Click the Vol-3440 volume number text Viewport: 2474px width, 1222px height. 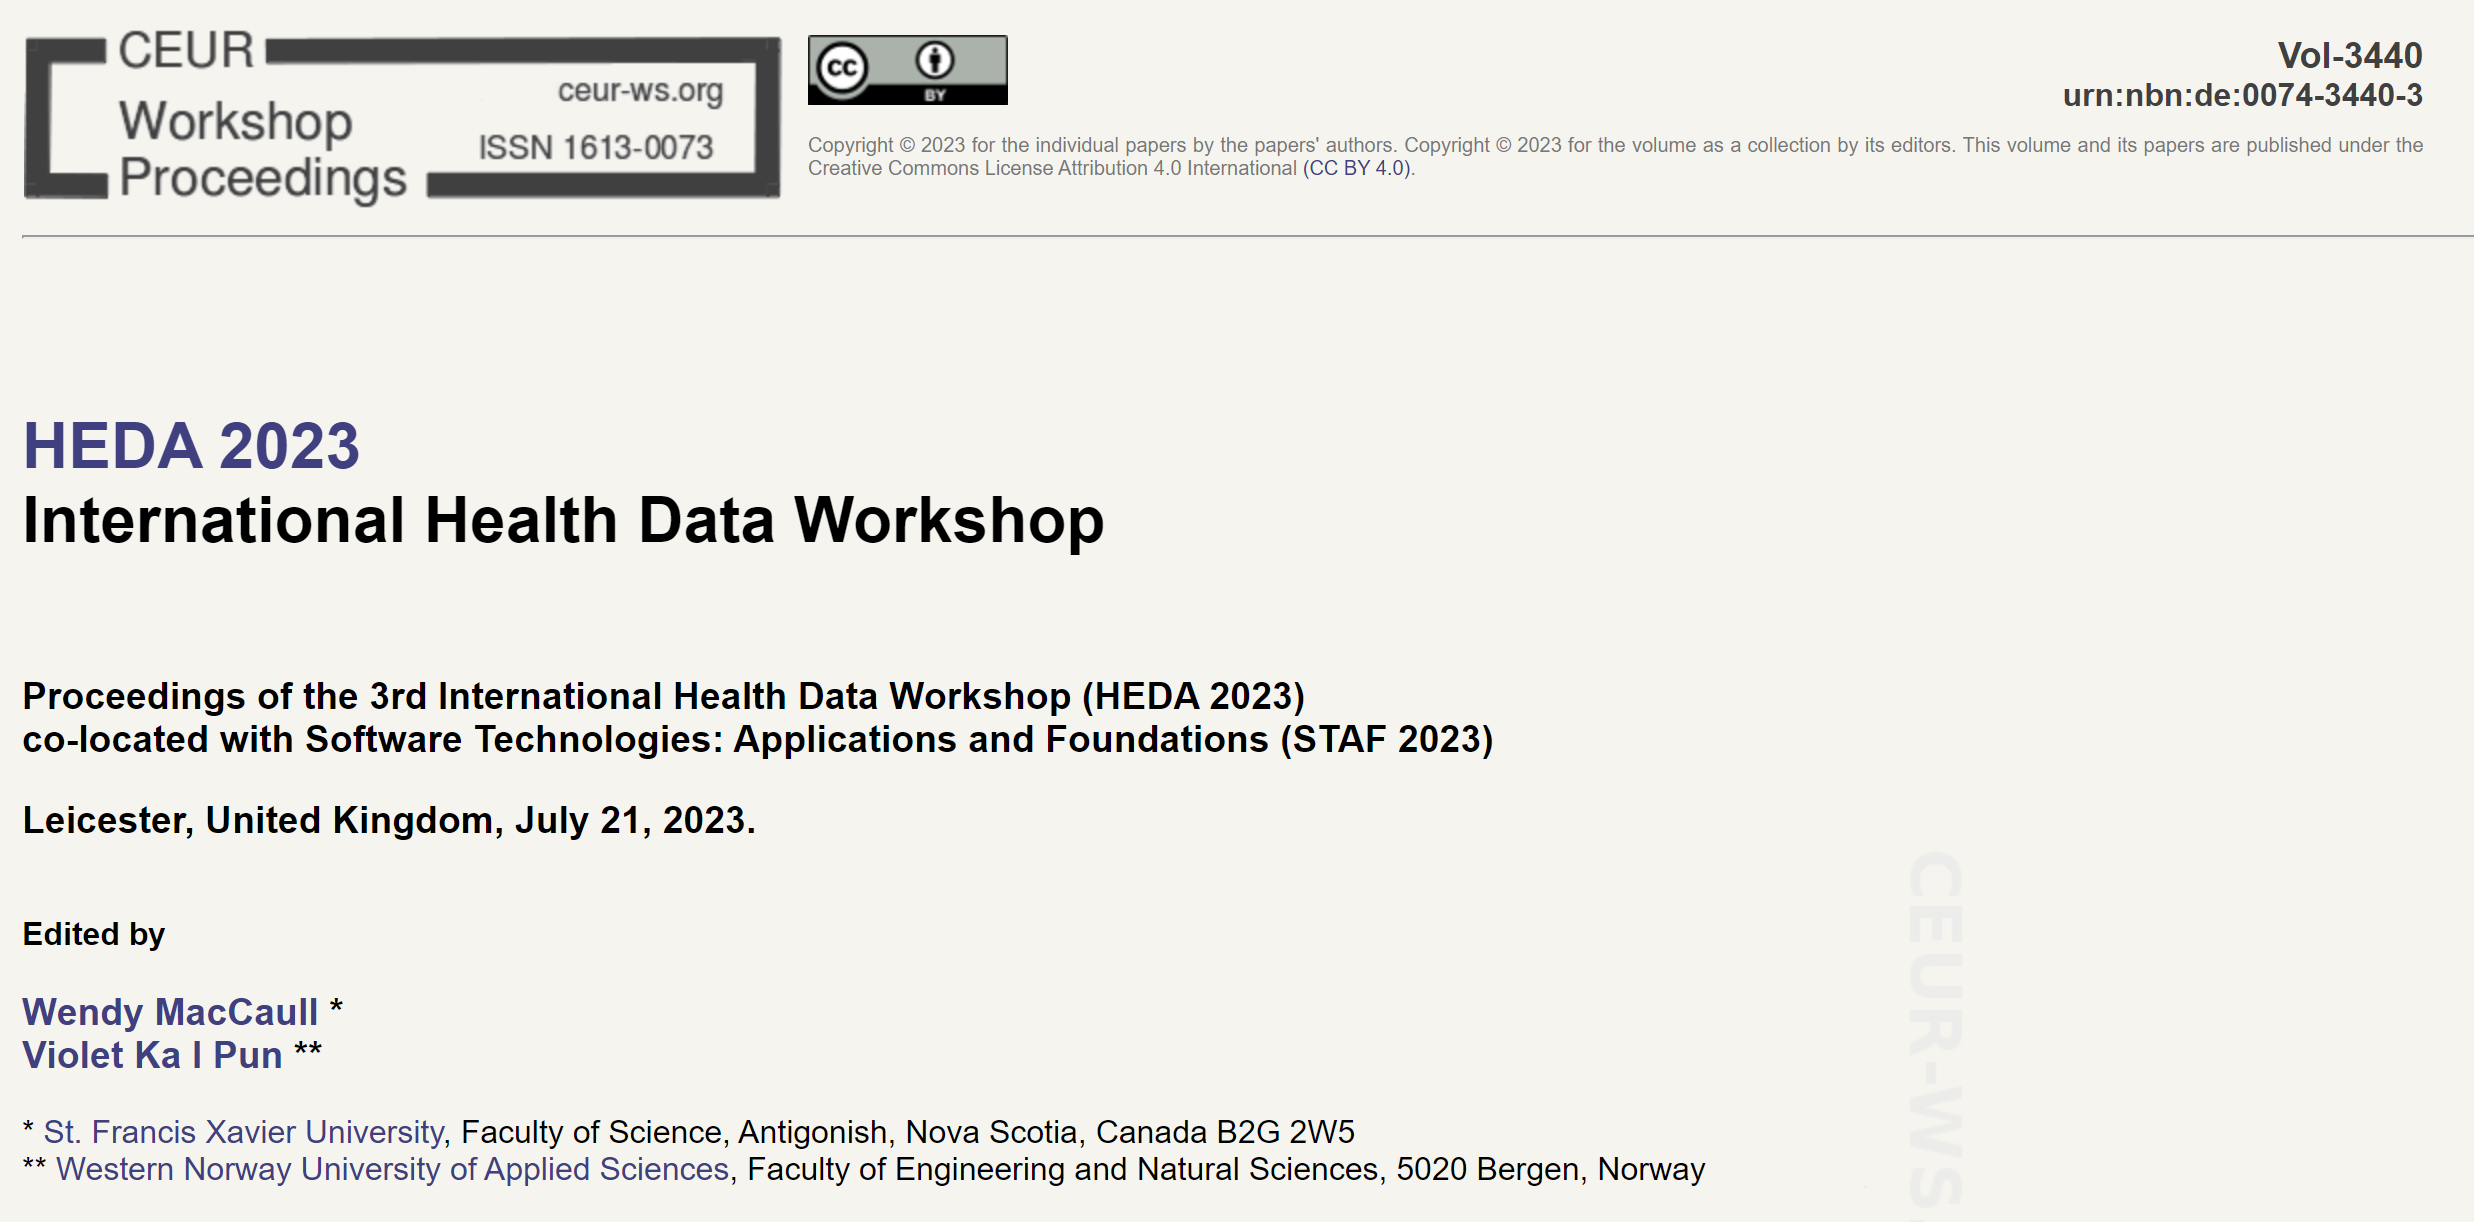pos(2349,55)
